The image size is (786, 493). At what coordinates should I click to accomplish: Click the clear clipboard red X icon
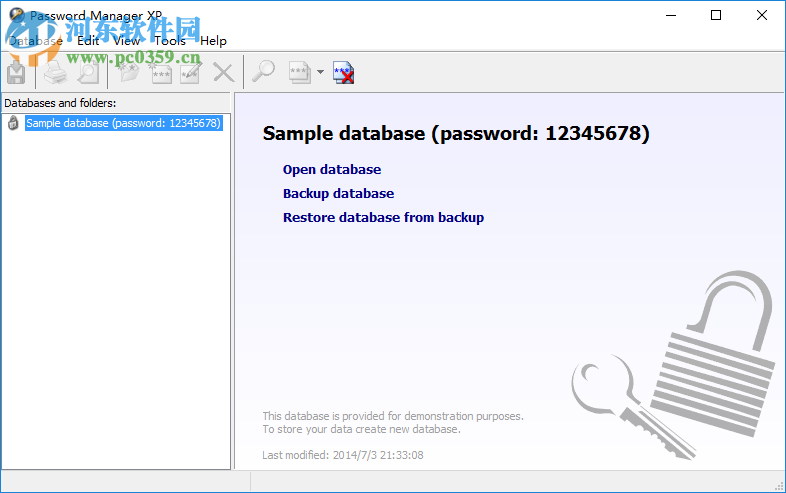click(344, 73)
